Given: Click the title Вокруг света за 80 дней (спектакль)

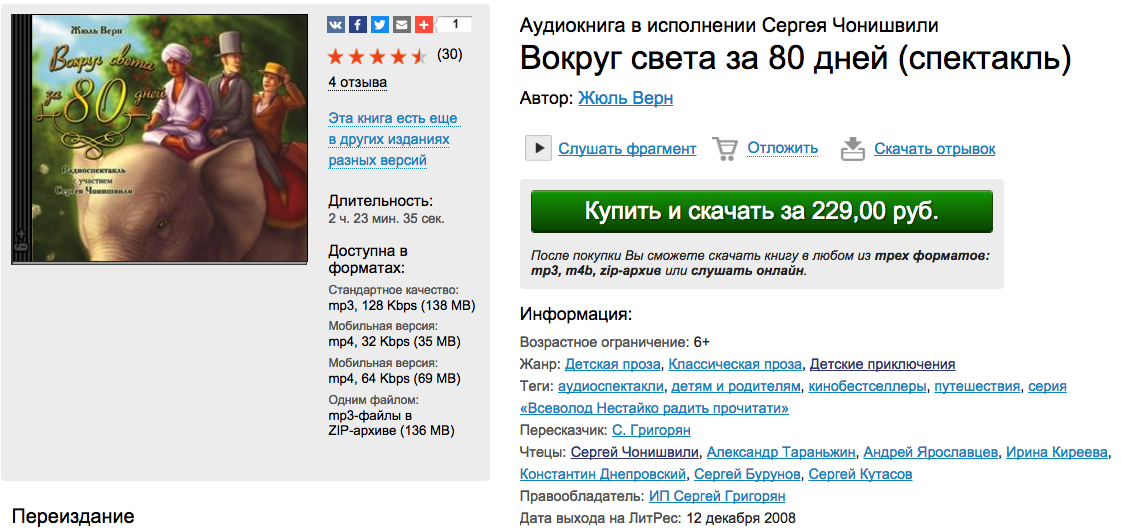Looking at the screenshot, I should [x=796, y=60].
